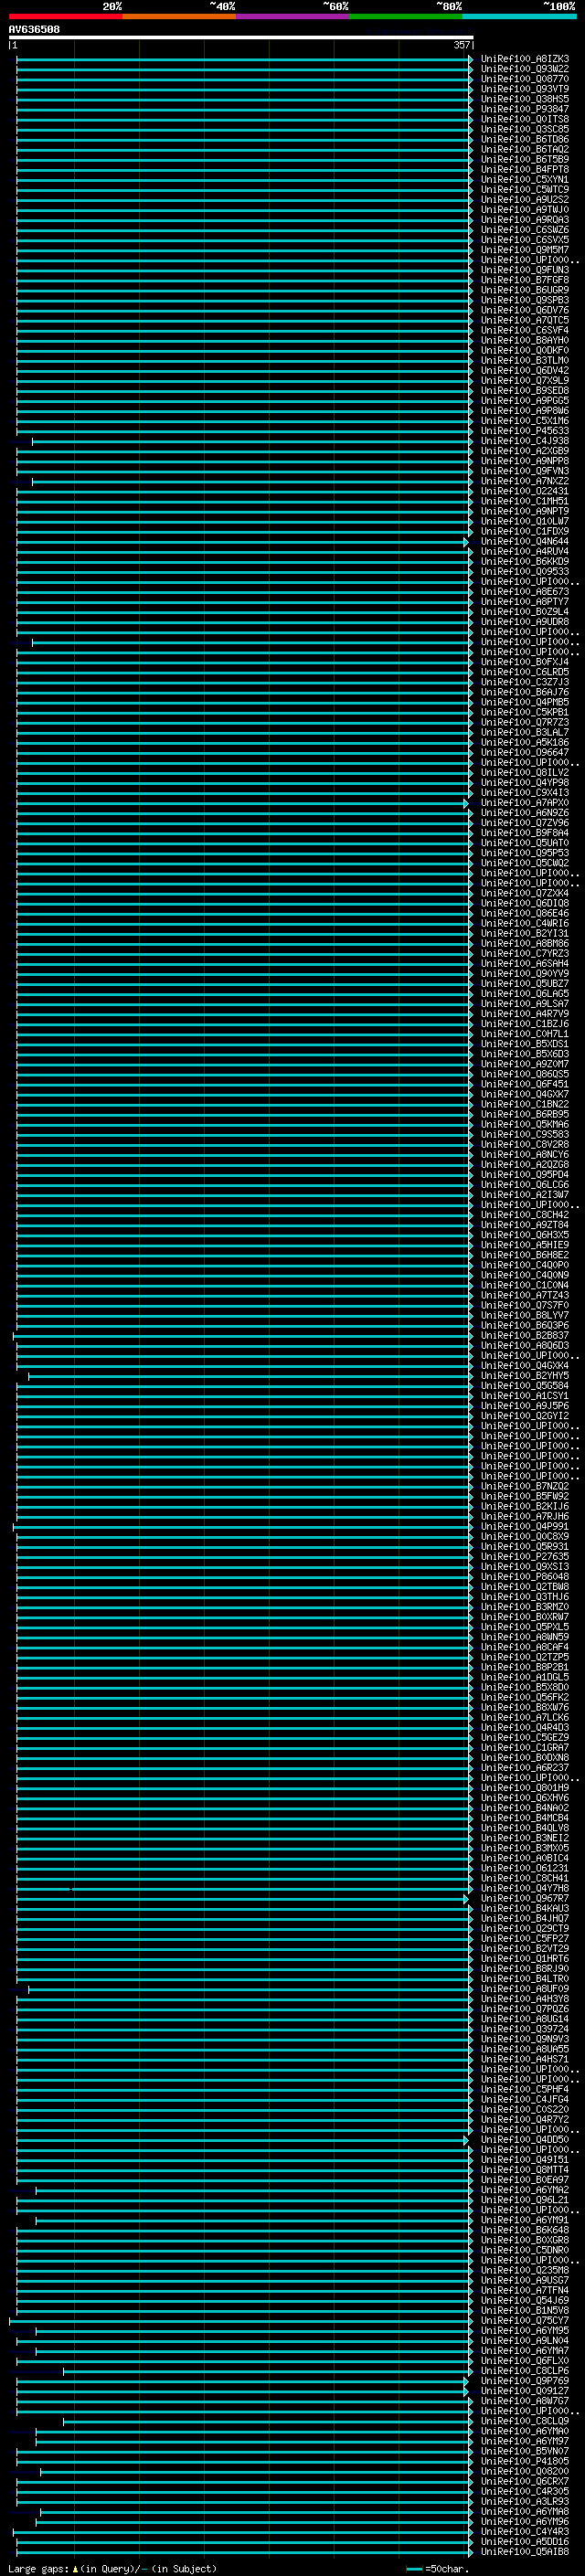The height and width of the screenshot is (2576, 585).
Task: Select the query label AV636508
Action: click(34, 29)
